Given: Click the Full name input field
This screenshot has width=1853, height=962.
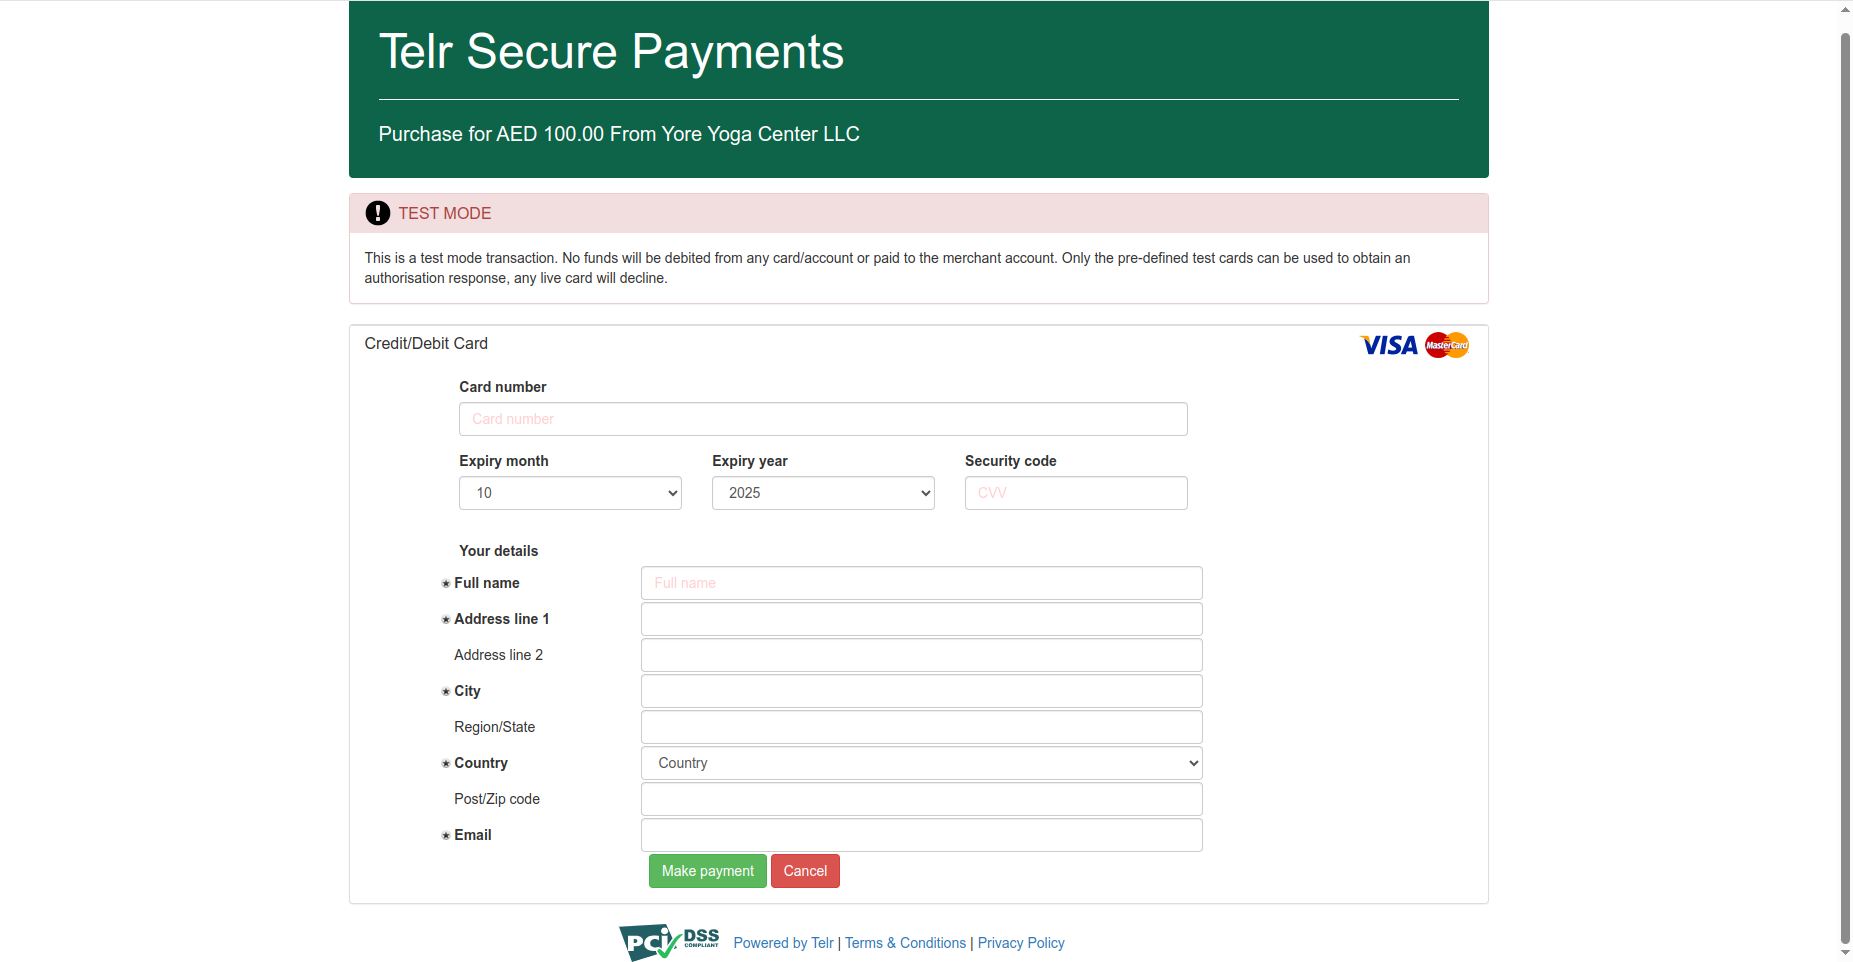Looking at the screenshot, I should tap(920, 582).
